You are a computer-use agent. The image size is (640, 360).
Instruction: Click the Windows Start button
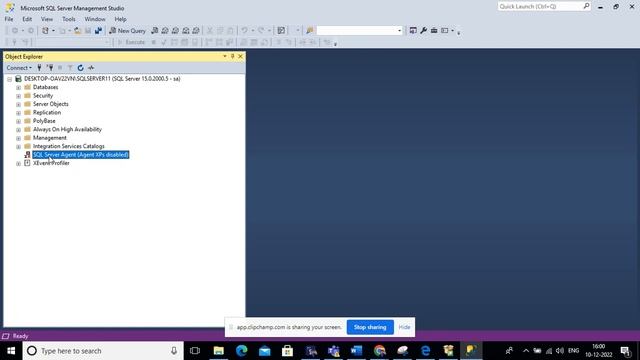point(11,351)
